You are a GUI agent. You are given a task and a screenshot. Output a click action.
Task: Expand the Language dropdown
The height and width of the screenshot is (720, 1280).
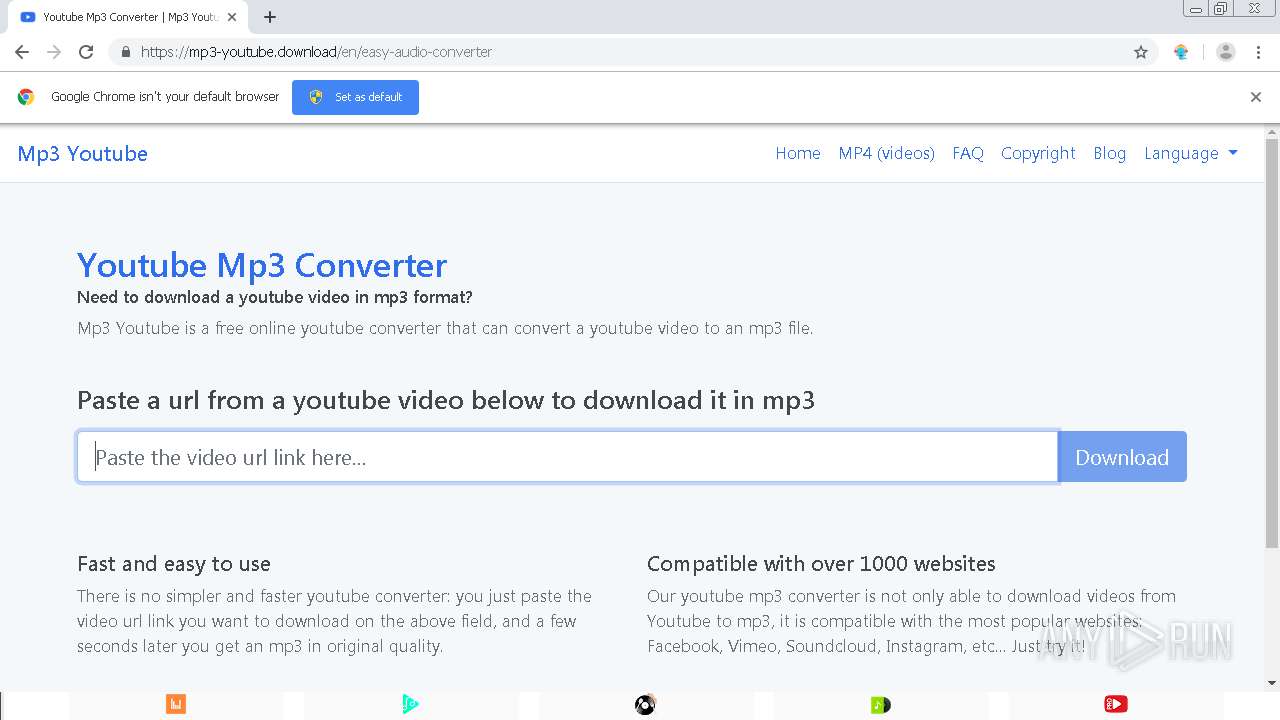1191,153
